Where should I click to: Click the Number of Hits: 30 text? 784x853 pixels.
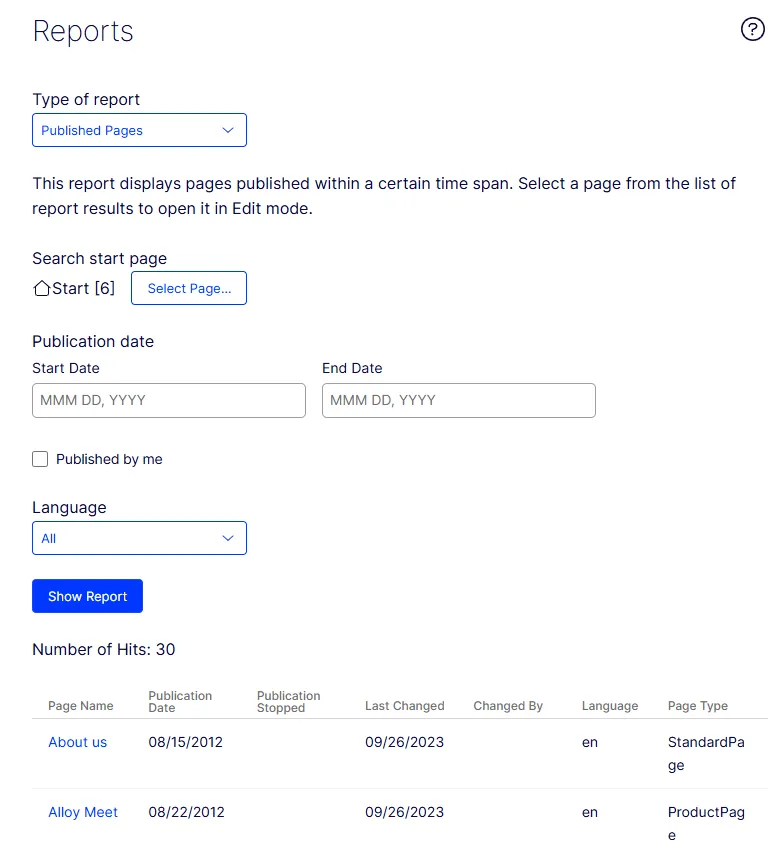103,649
